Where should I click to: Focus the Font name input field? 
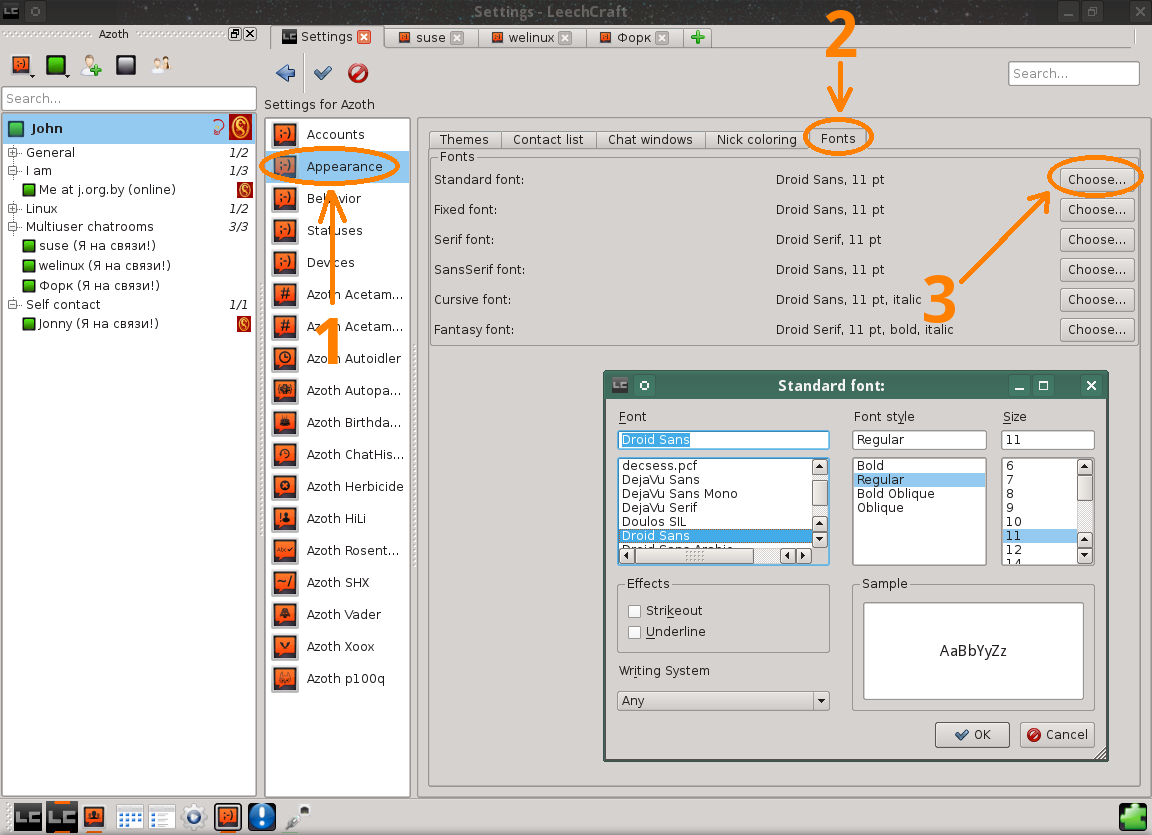724,440
